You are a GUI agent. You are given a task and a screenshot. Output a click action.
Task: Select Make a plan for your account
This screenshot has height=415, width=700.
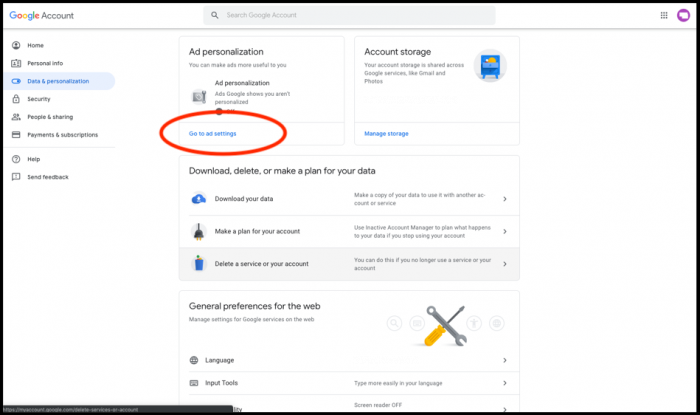349,232
